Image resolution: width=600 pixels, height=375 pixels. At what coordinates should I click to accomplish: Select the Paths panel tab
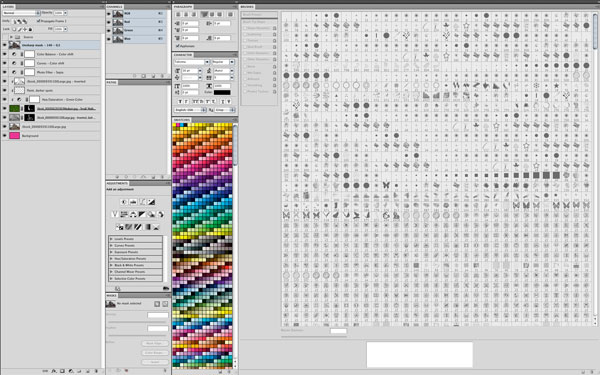point(112,82)
